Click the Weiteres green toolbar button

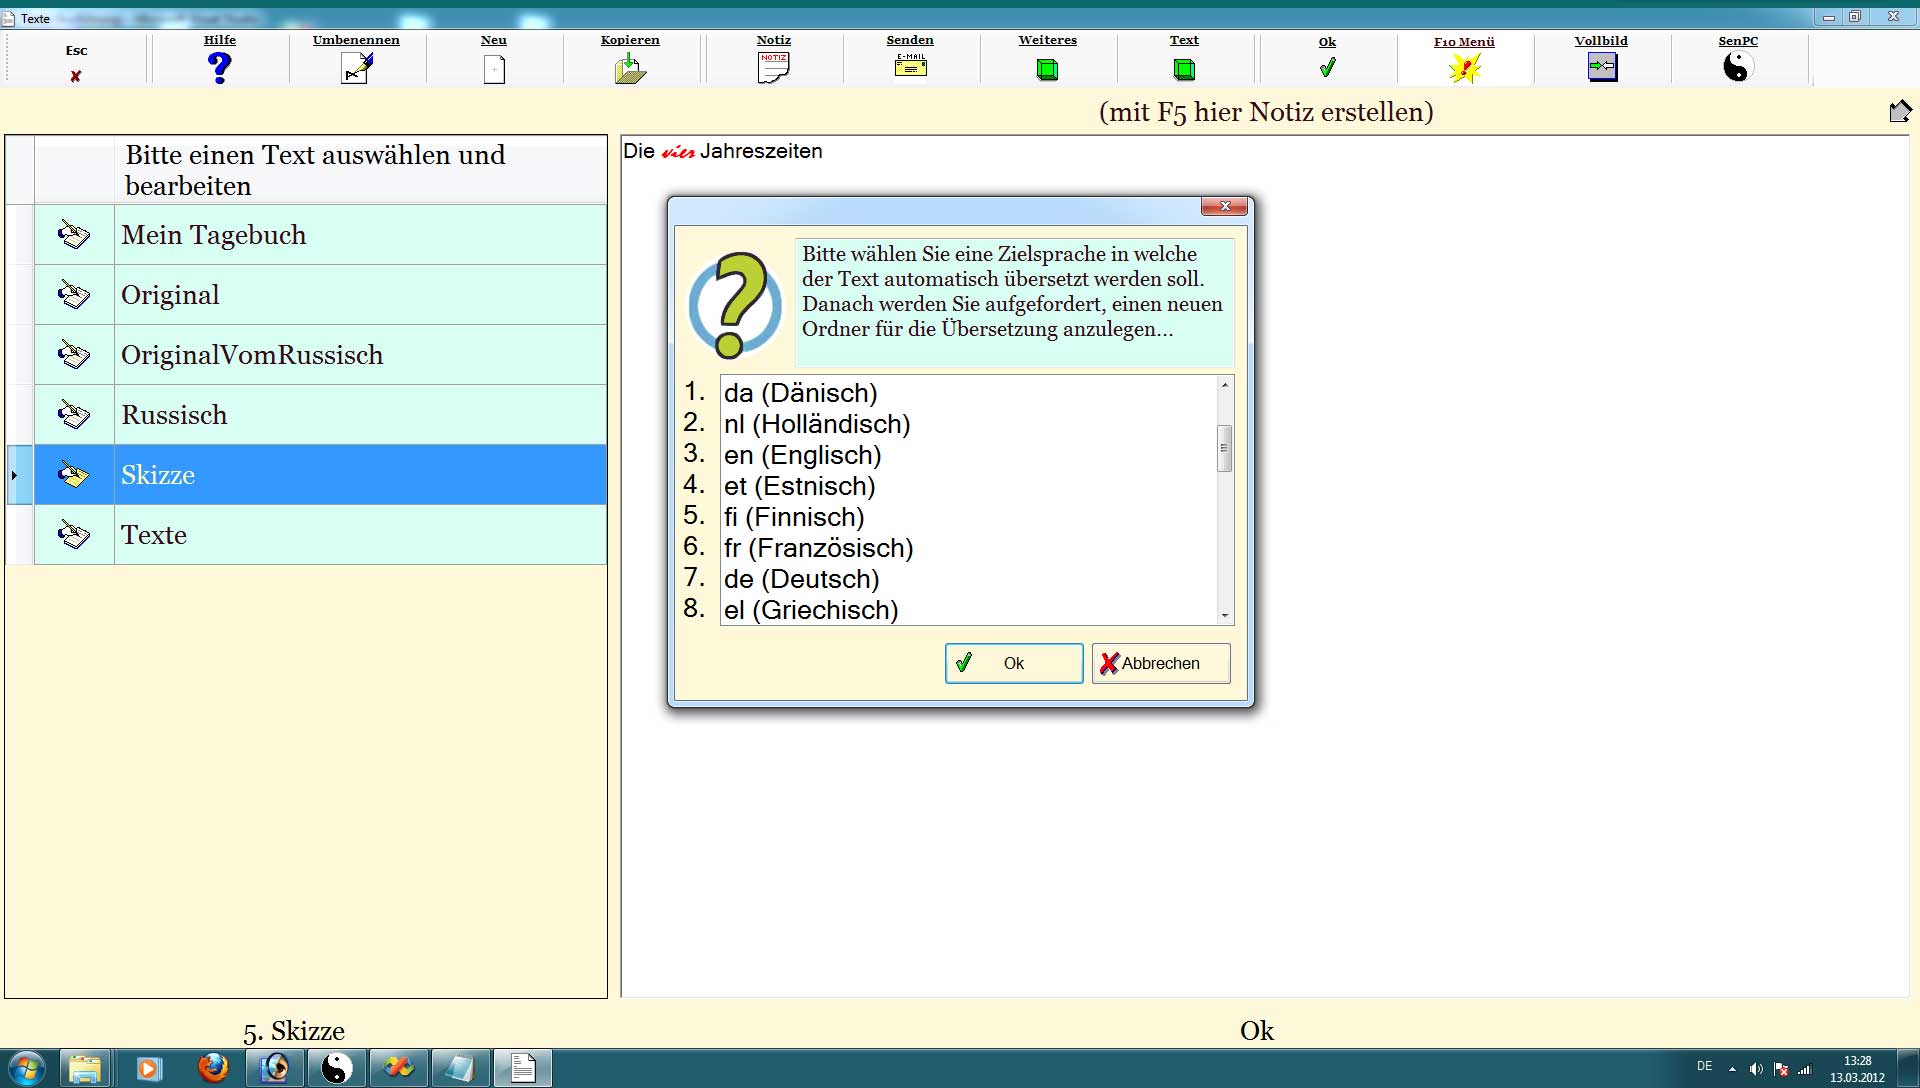pos(1047,69)
